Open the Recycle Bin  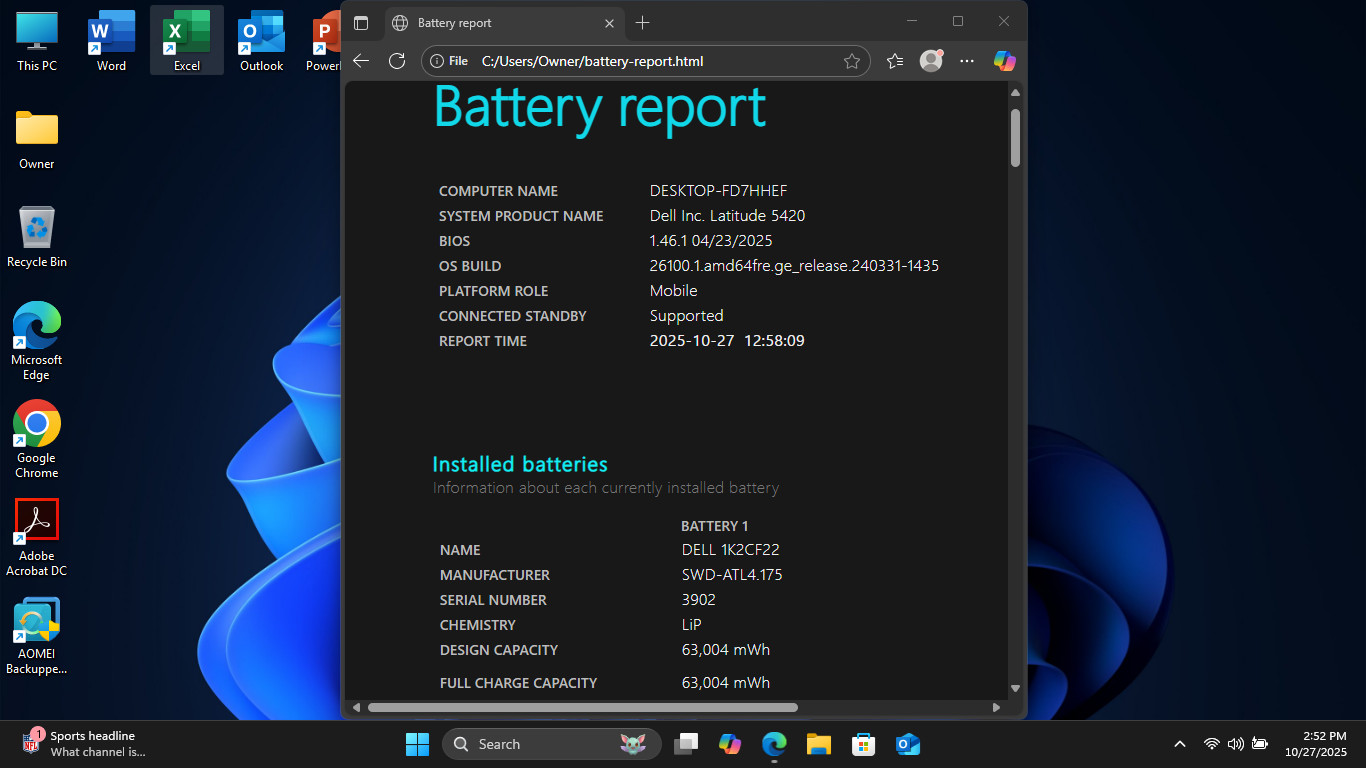(37, 237)
